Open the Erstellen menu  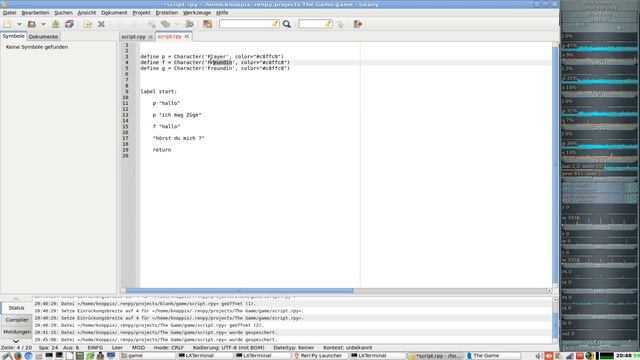(x=167, y=13)
